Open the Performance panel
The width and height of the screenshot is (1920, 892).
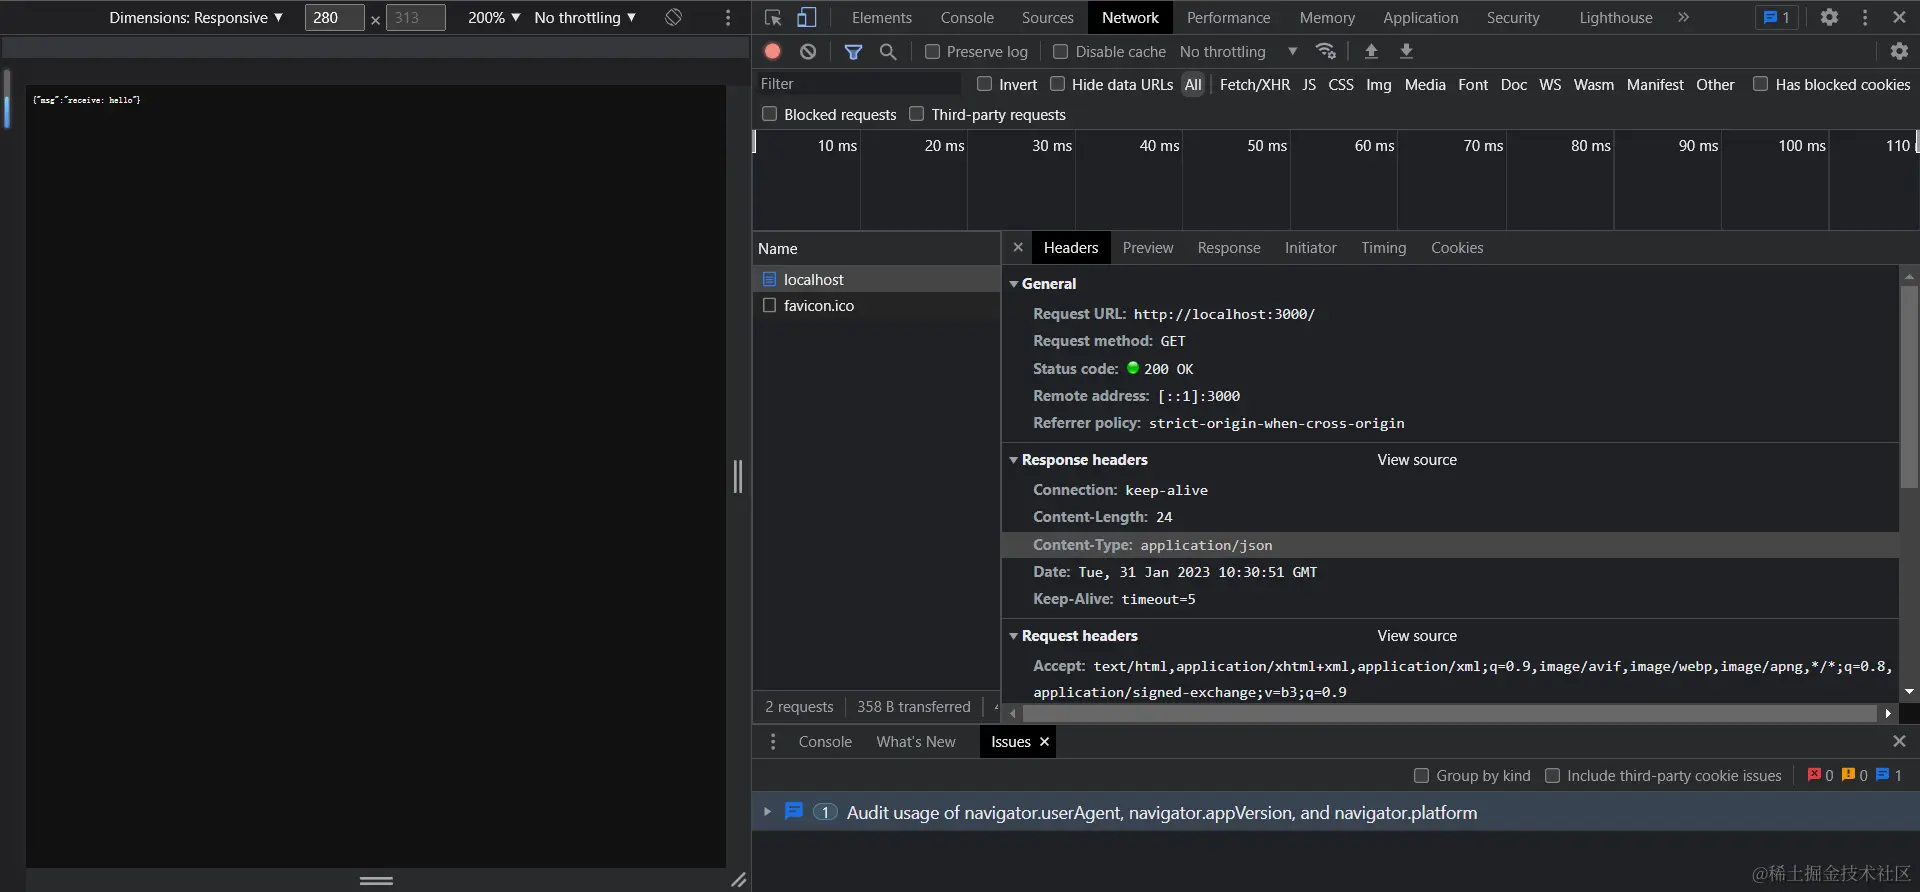coord(1228,17)
